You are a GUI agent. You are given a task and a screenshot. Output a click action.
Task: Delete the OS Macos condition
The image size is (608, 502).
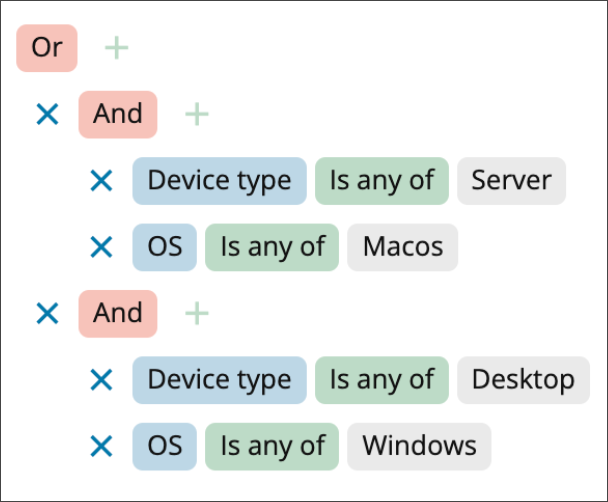click(101, 247)
